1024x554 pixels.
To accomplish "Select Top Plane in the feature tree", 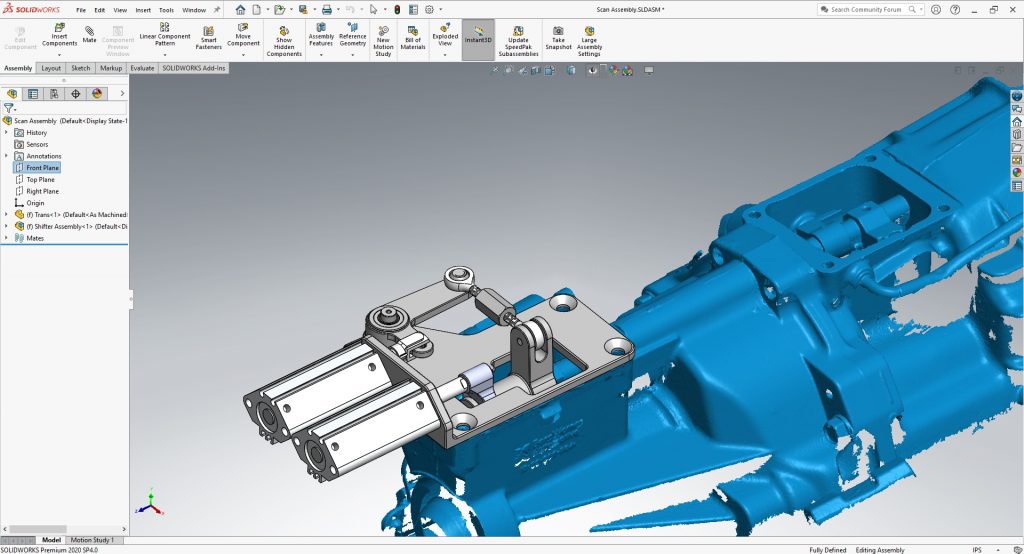I will tap(40, 180).
